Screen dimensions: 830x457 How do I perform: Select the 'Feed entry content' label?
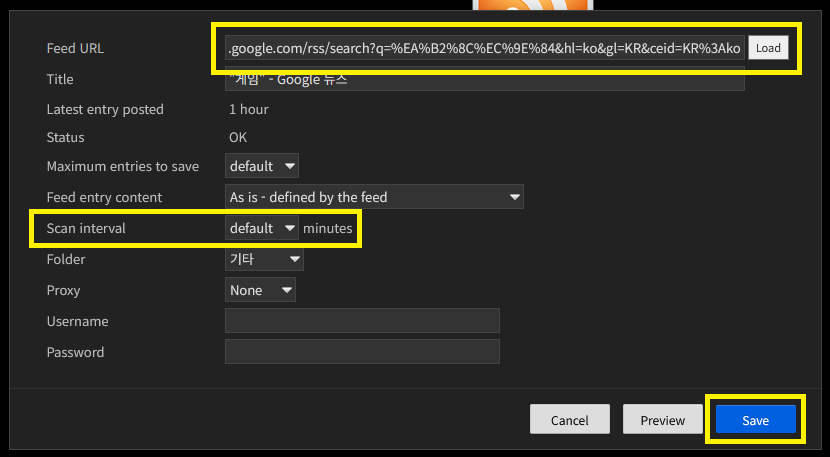click(104, 198)
